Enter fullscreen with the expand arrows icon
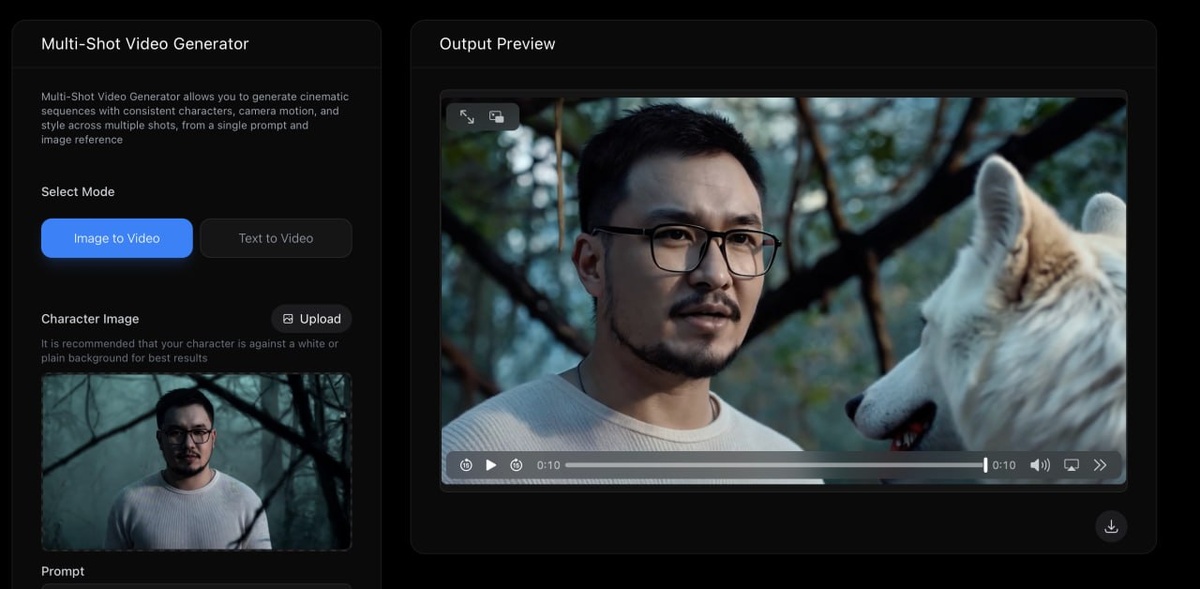 467,117
